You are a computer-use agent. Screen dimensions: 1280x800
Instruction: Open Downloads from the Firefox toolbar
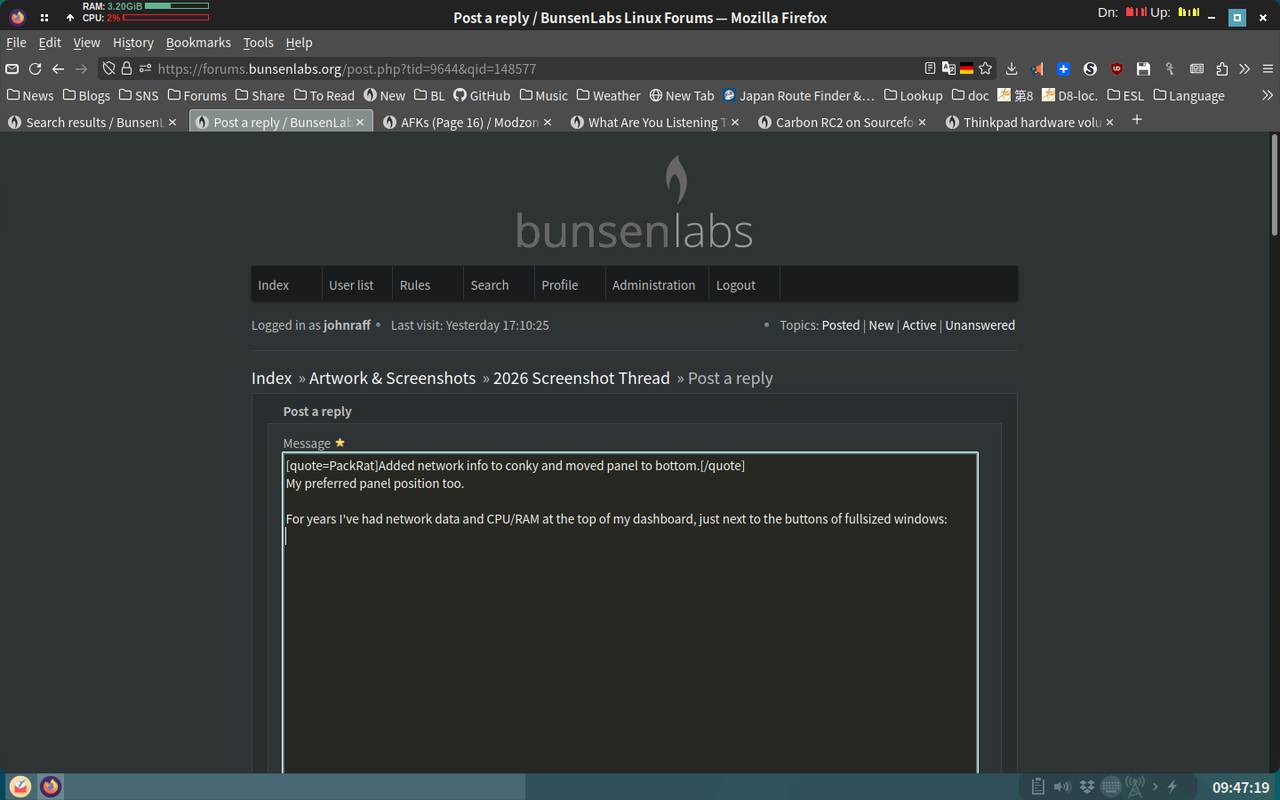coord(1011,69)
